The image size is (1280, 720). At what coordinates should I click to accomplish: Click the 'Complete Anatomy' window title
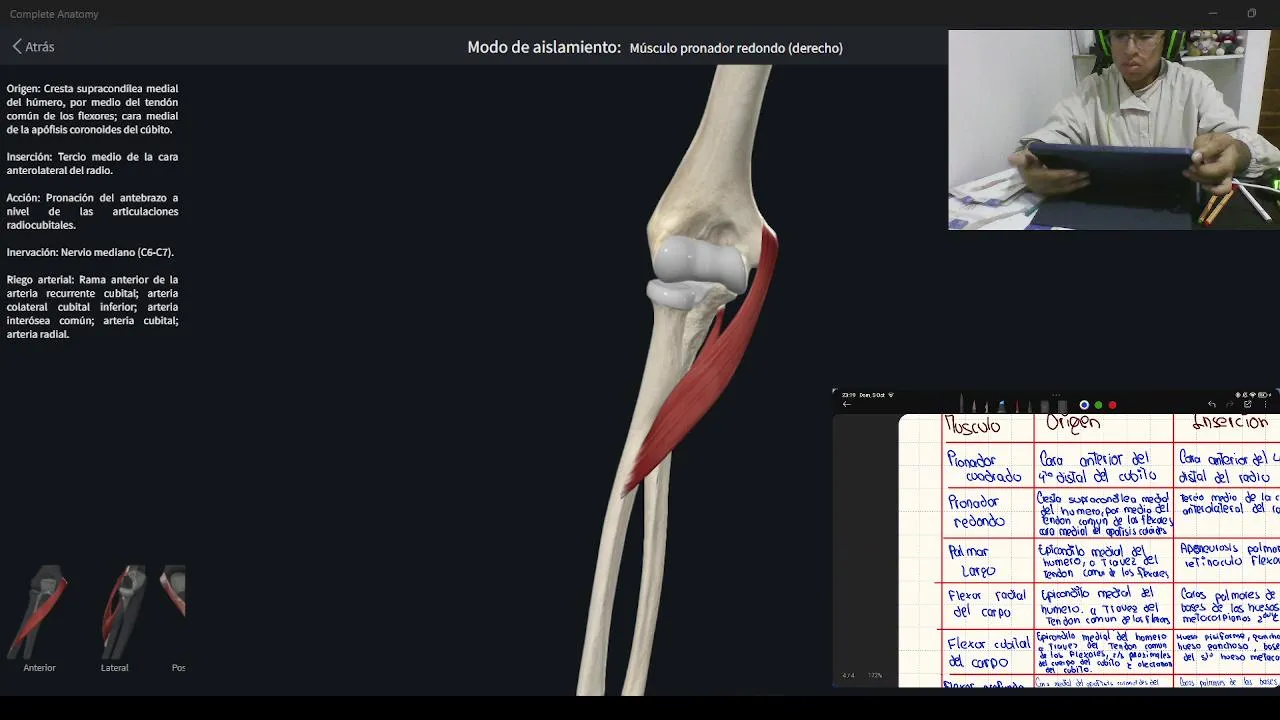coord(54,14)
